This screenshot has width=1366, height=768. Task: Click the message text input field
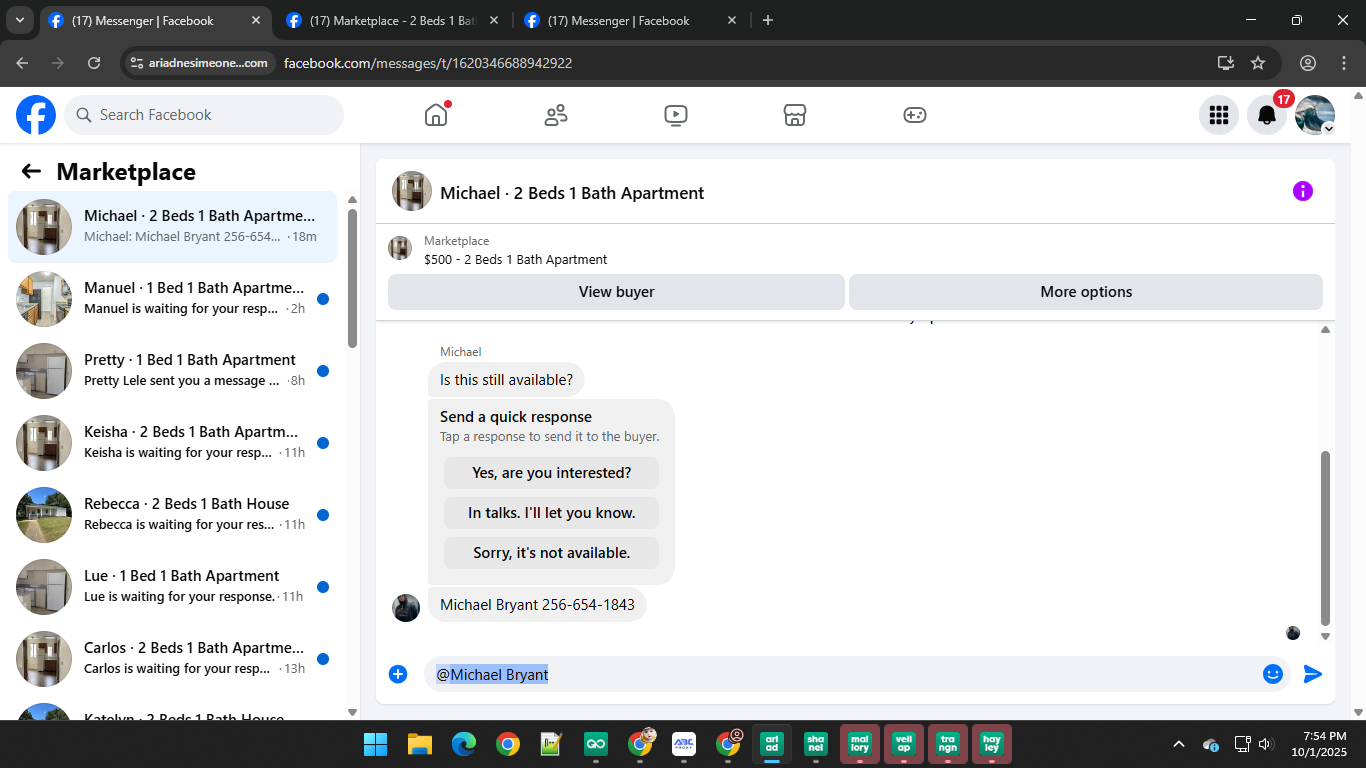pos(843,674)
